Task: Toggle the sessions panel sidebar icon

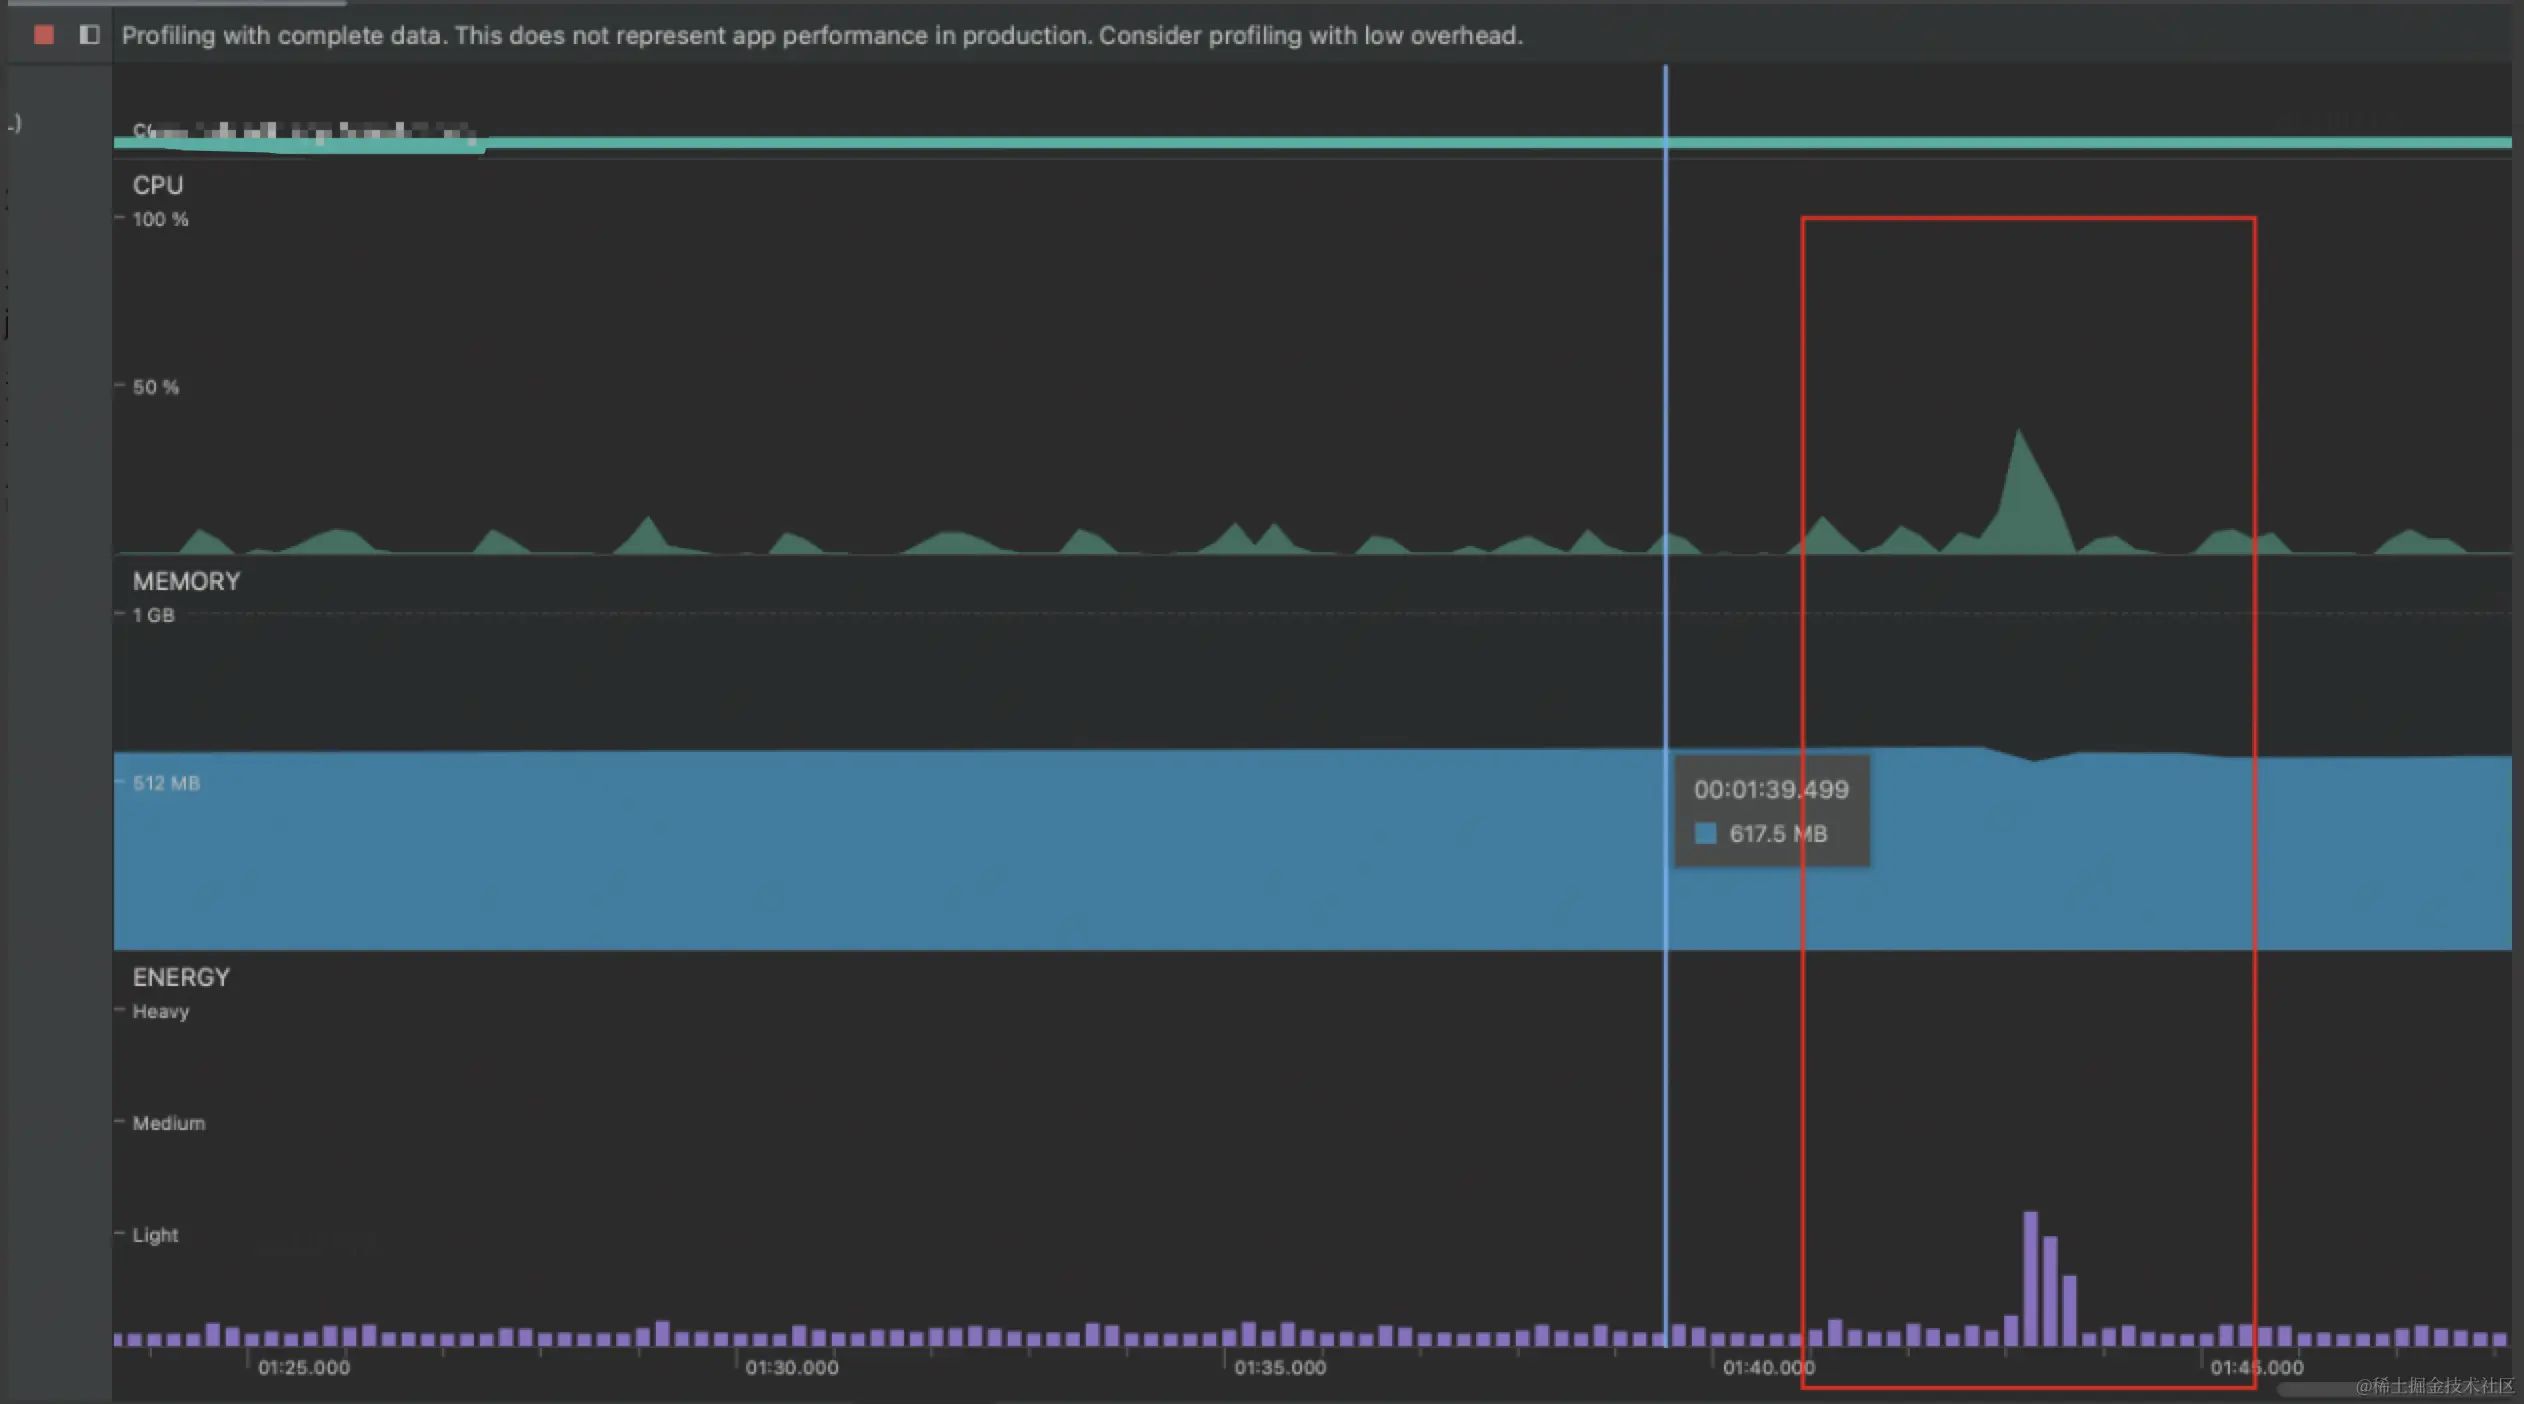Action: point(89,35)
